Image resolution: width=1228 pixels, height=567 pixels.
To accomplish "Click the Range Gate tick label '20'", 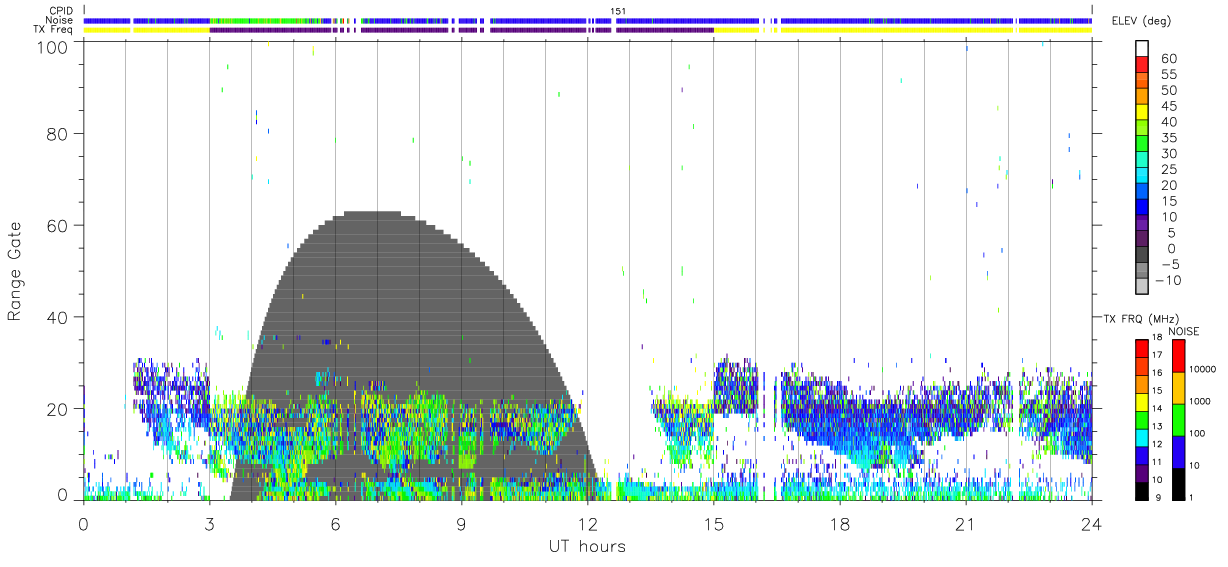I will pyautogui.click(x=57, y=409).
